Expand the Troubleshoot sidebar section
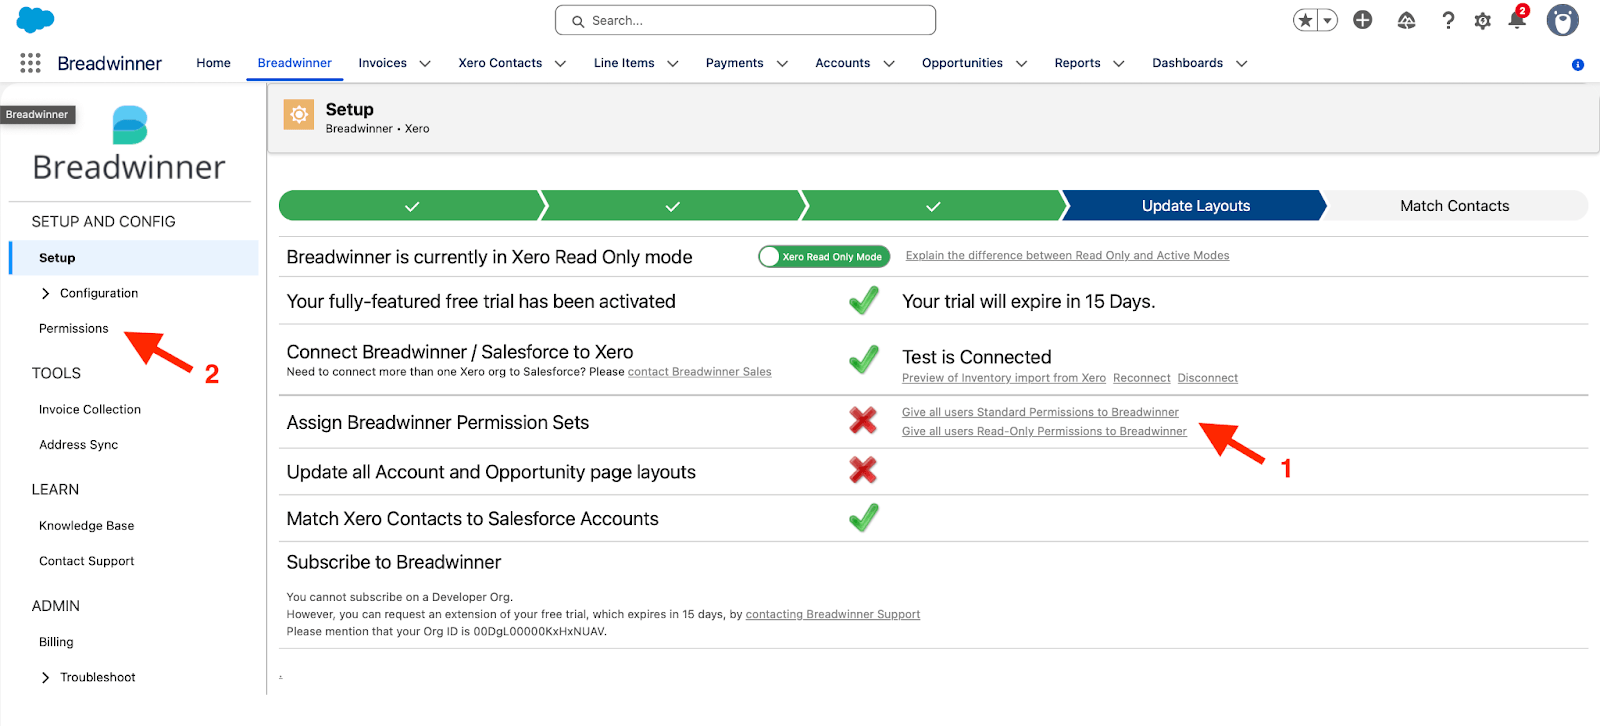 (x=45, y=677)
